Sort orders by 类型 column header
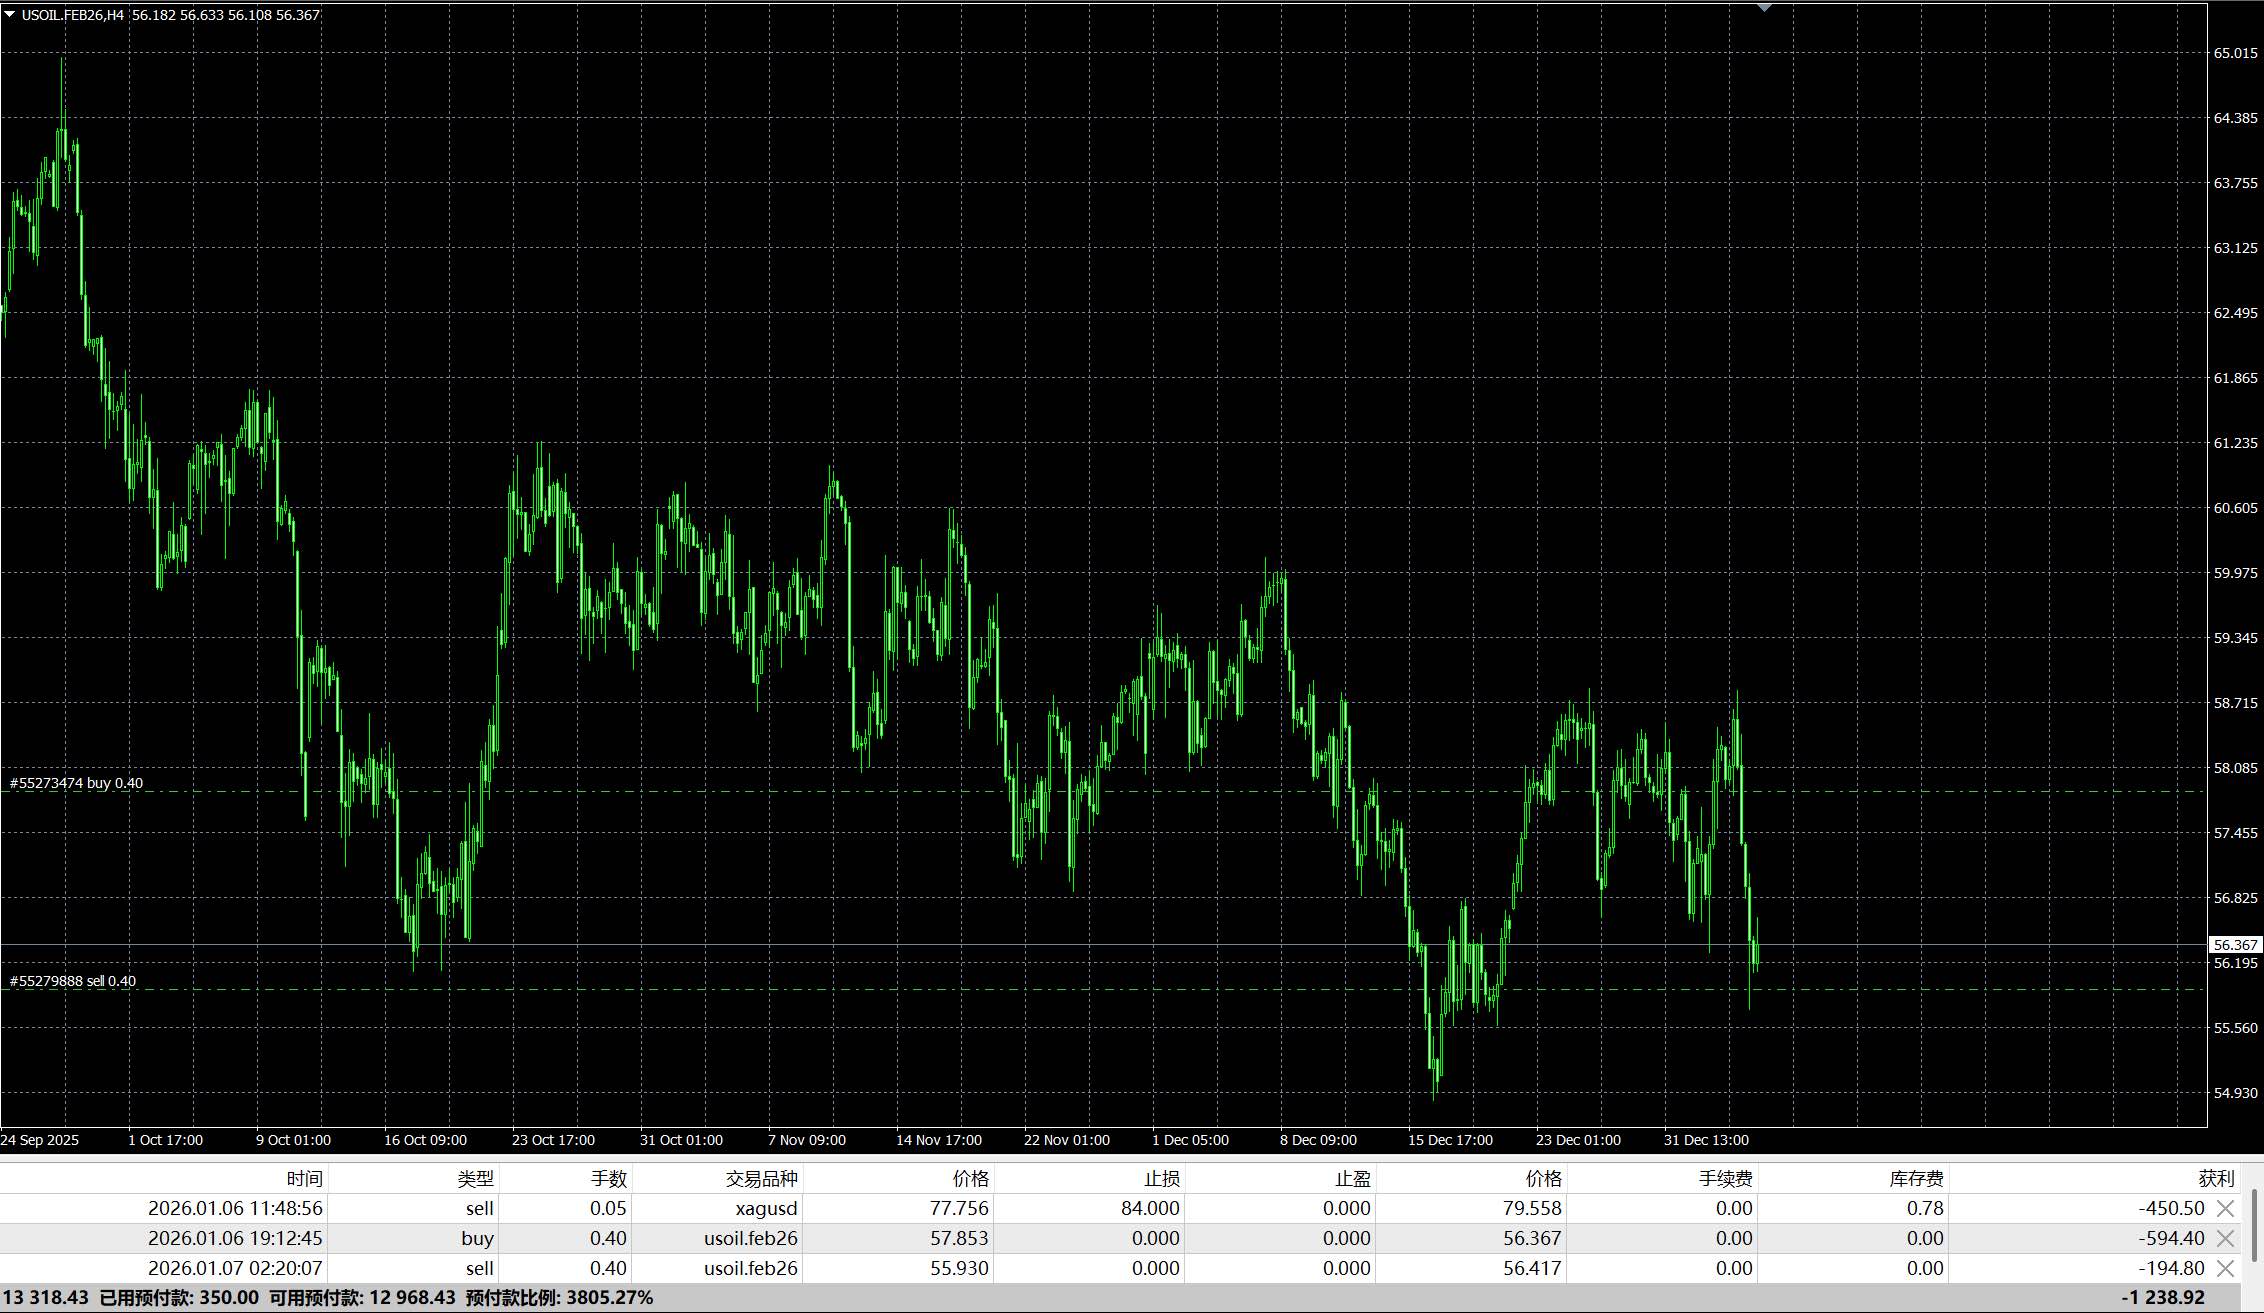 click(x=475, y=1179)
